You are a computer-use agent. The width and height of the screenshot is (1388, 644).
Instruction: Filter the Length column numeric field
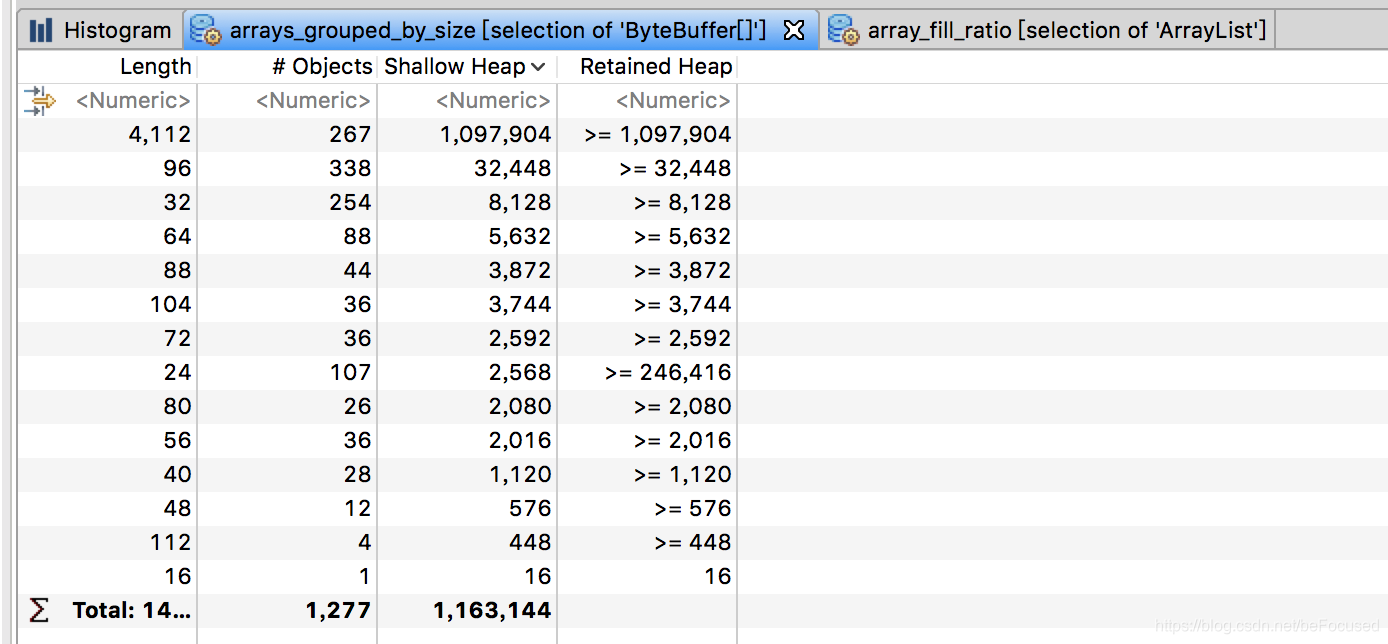(x=133, y=101)
